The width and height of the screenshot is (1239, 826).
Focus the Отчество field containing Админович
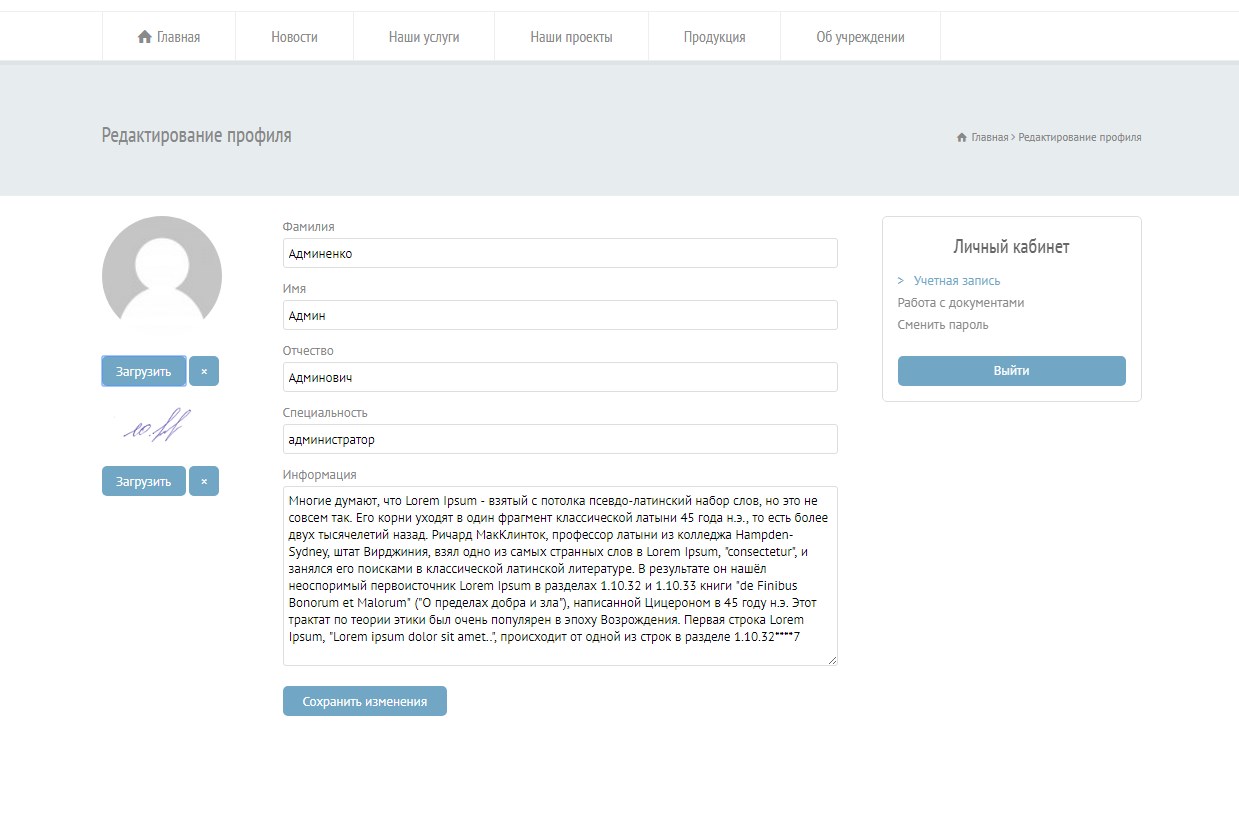[x=560, y=377]
